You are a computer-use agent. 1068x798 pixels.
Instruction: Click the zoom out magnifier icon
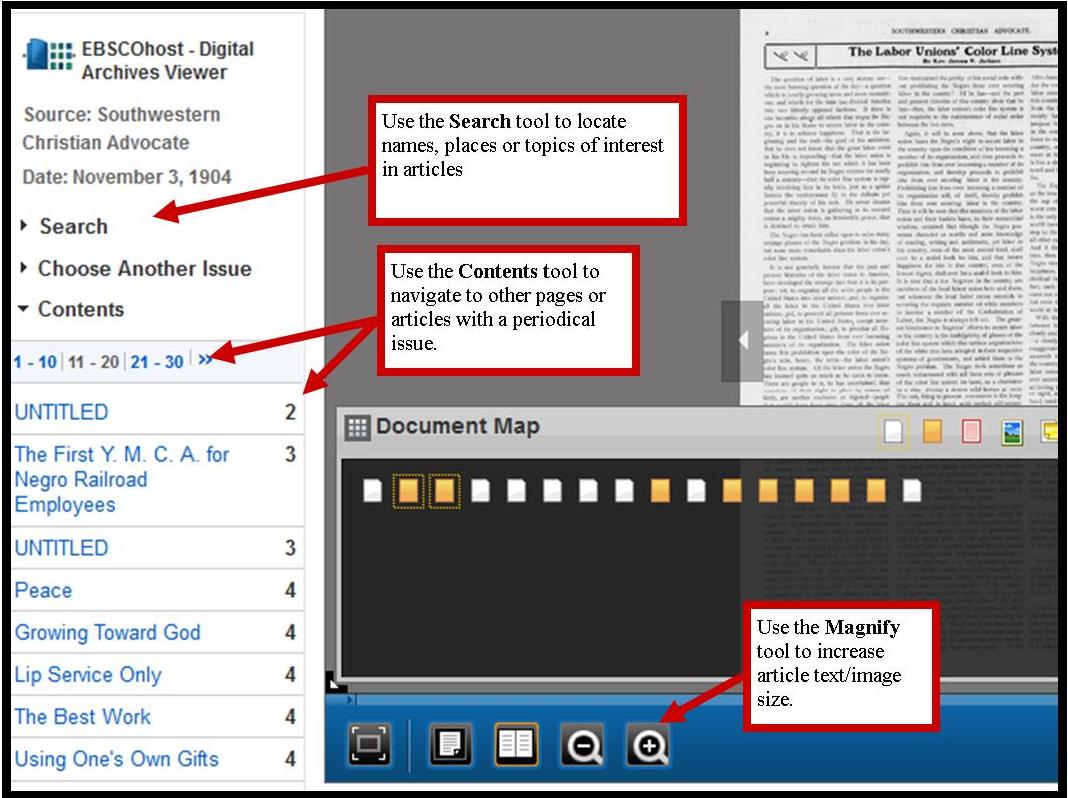[x=582, y=744]
